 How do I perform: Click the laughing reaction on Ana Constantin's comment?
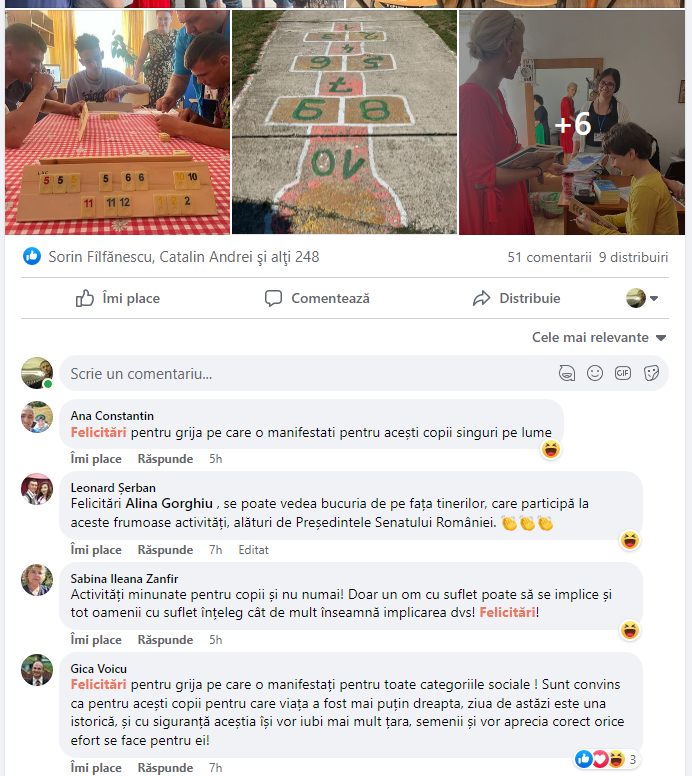click(550, 449)
